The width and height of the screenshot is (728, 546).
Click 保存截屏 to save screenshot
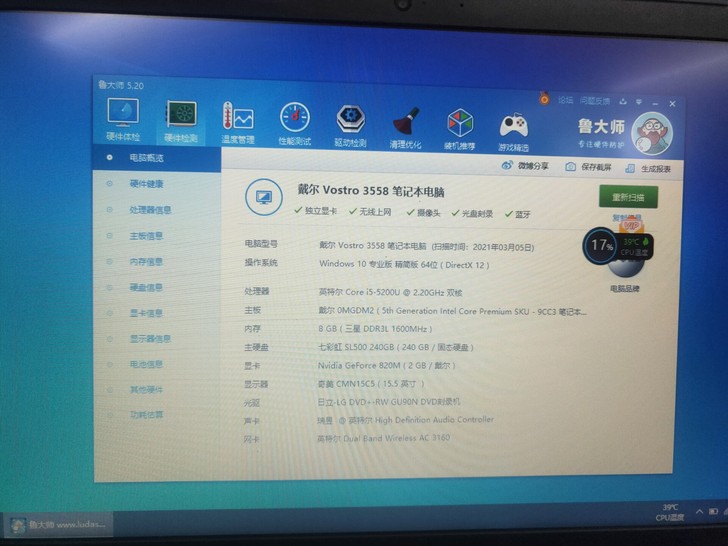[588, 167]
